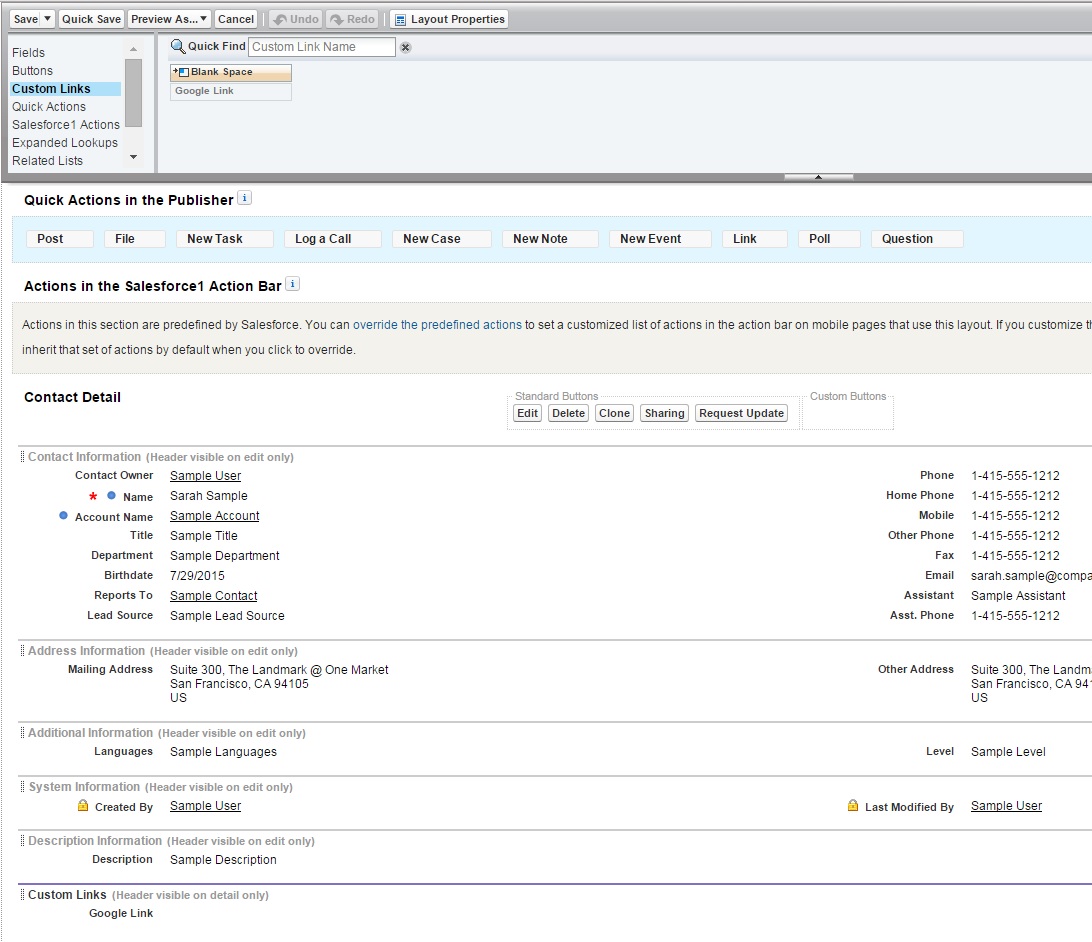Click the lock icon next to Created By

[x=84, y=806]
